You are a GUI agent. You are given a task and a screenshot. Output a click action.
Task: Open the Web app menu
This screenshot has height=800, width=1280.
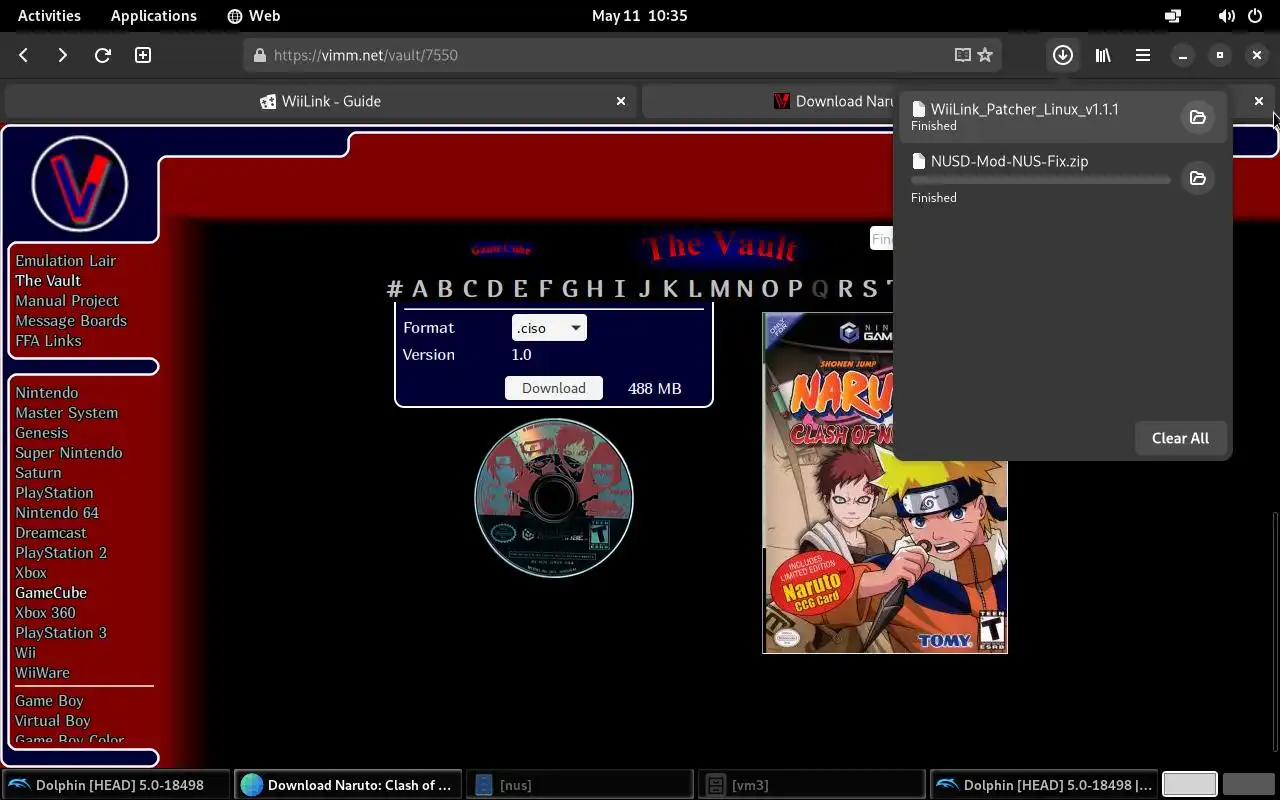tap(254, 16)
